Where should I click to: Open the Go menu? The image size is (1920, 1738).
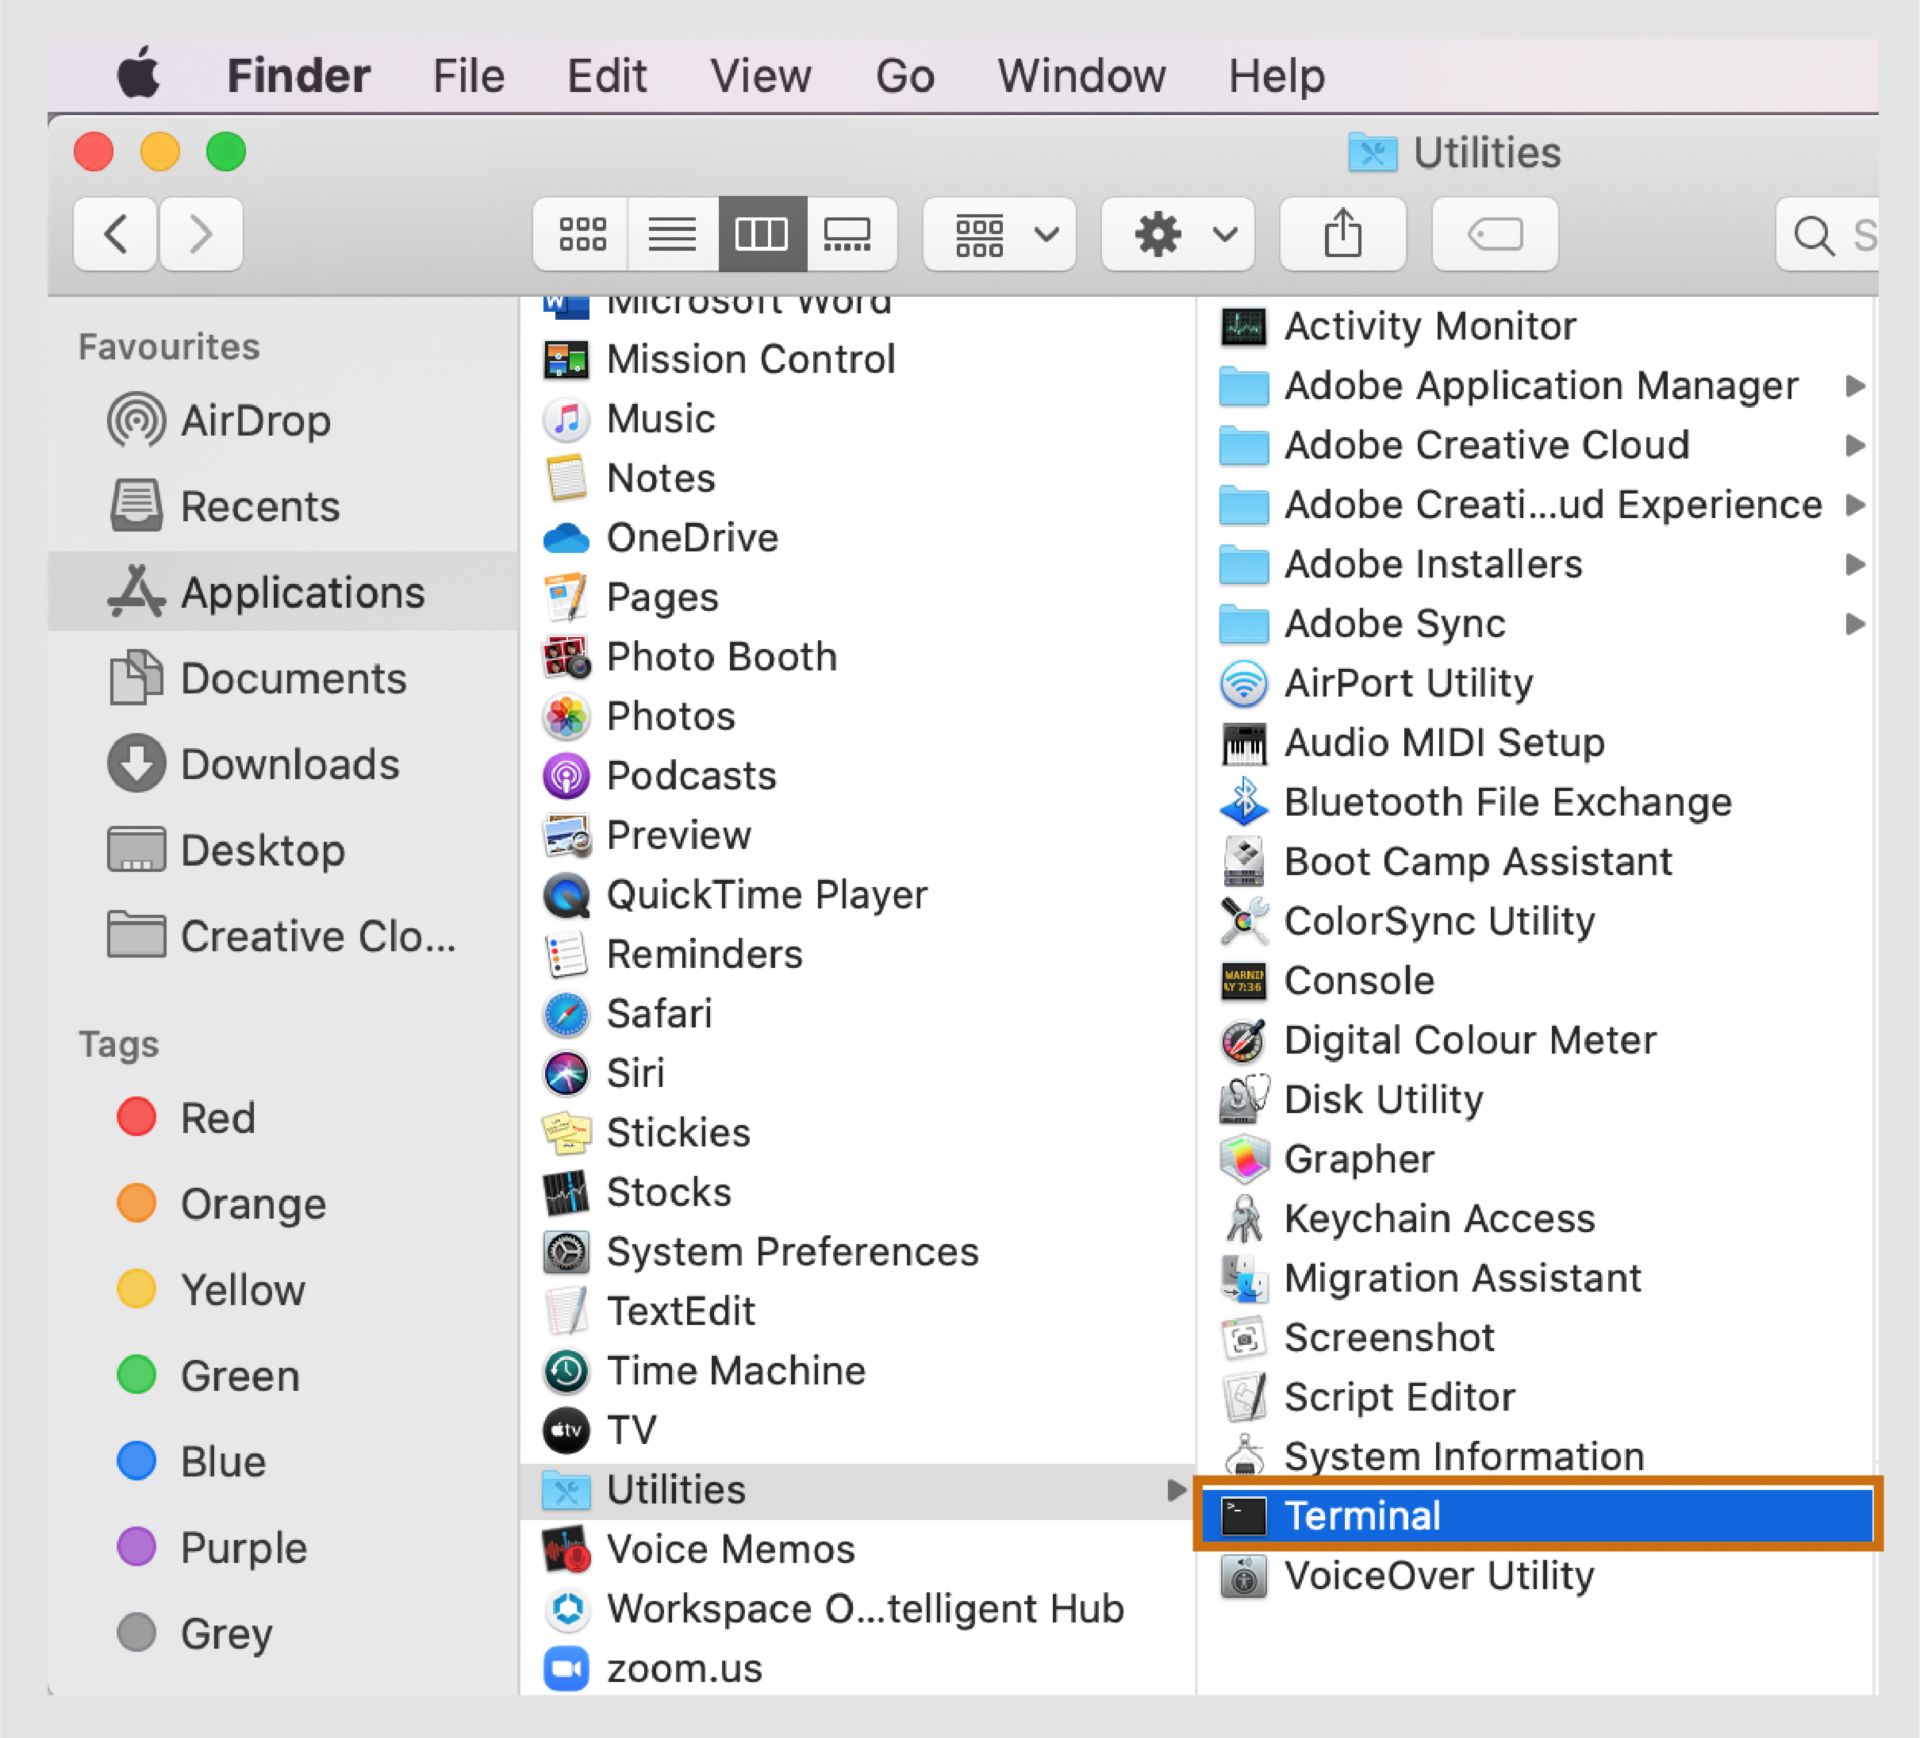point(905,76)
